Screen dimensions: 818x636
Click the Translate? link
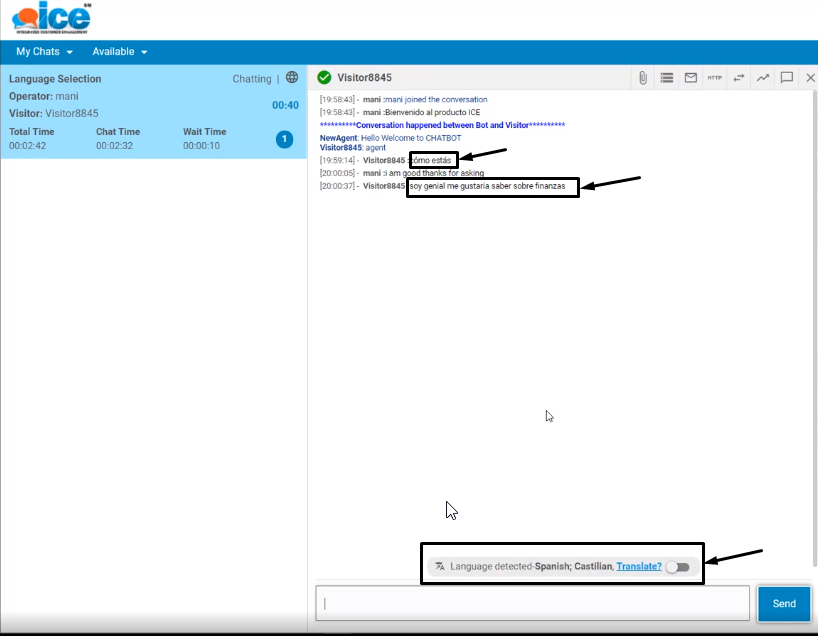click(x=638, y=567)
